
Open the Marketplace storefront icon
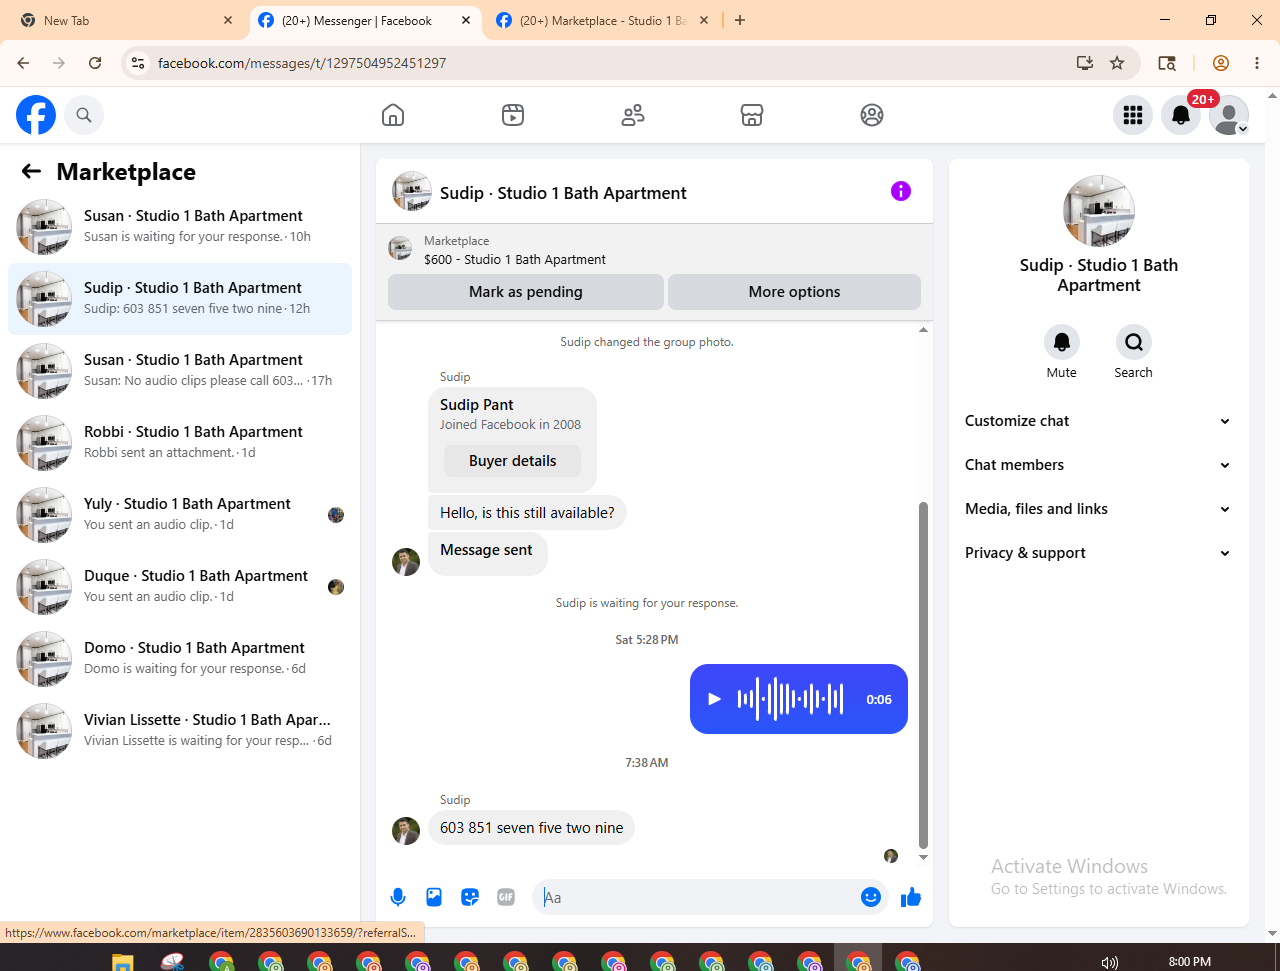point(752,115)
